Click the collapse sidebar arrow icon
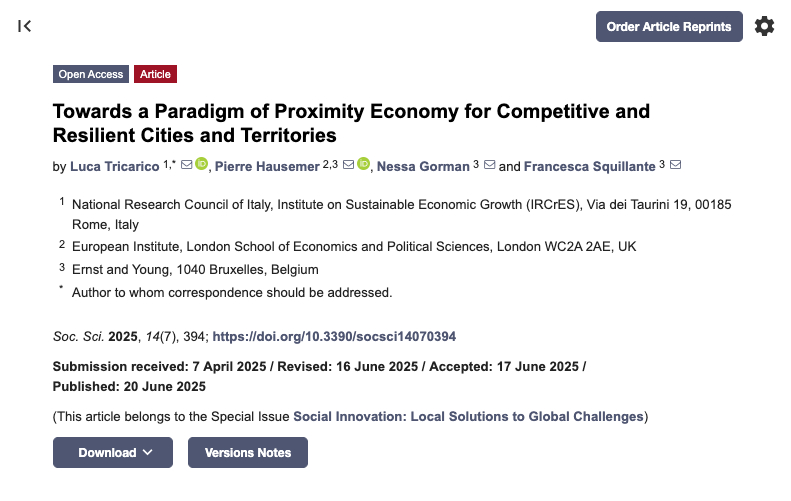 point(25,26)
